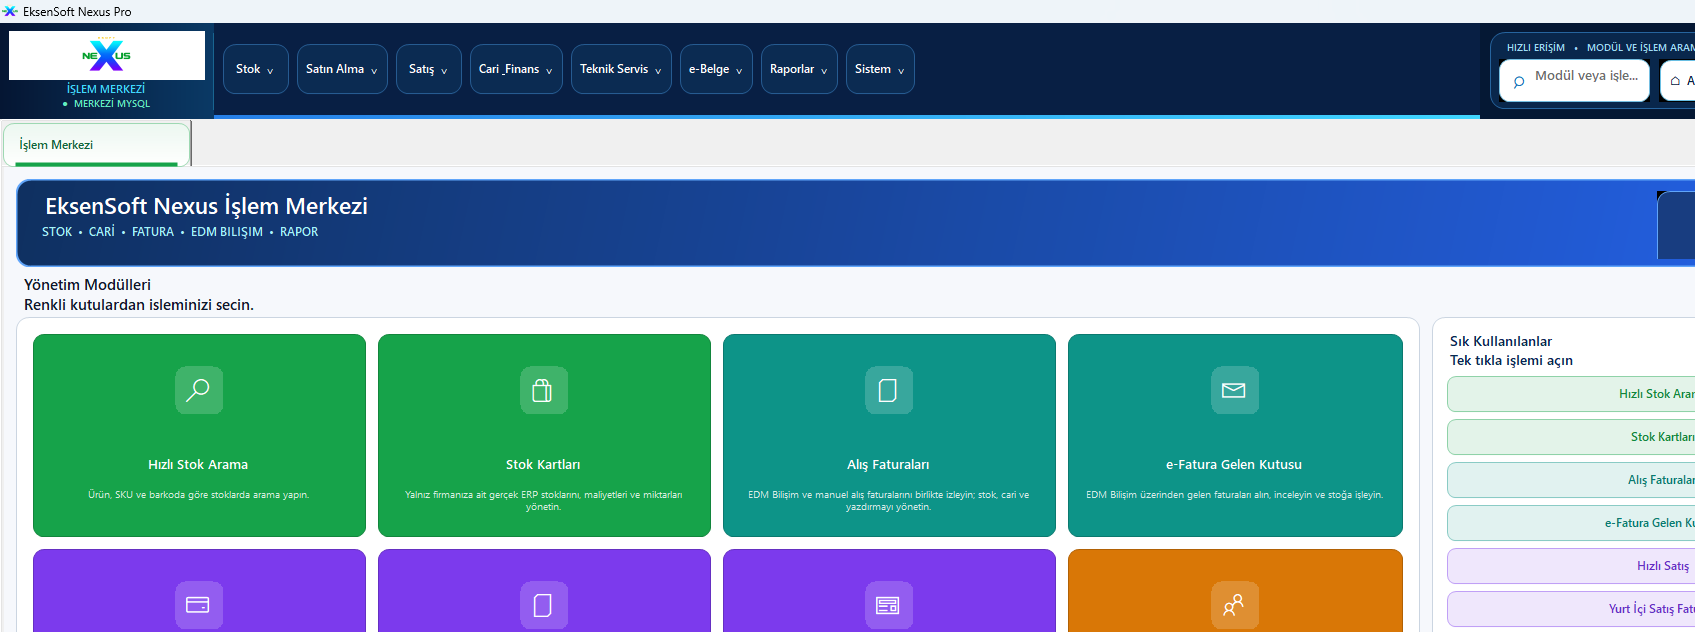The width and height of the screenshot is (1695, 632).
Task: Click EDM BILIŞIM in the banner subtitle
Action: 227,232
